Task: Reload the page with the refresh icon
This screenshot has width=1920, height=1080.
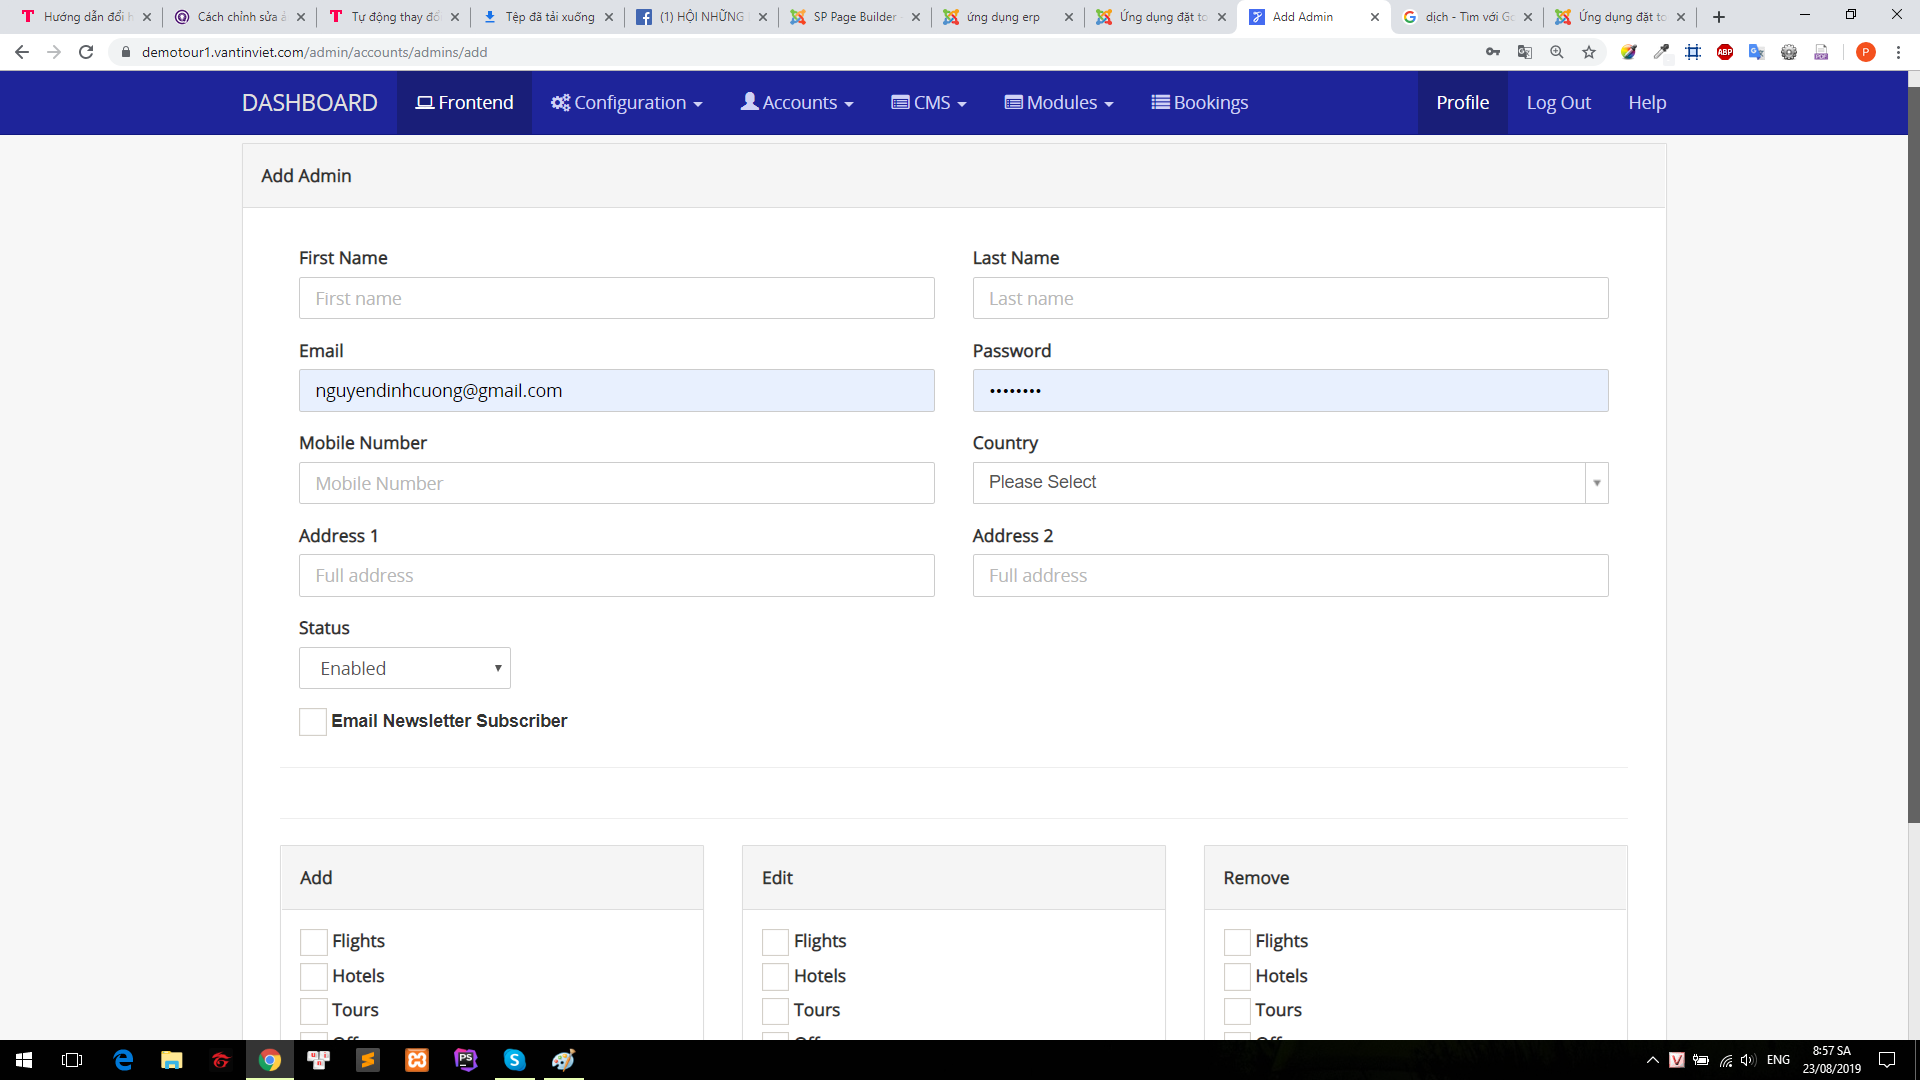Action: pyautogui.click(x=86, y=52)
